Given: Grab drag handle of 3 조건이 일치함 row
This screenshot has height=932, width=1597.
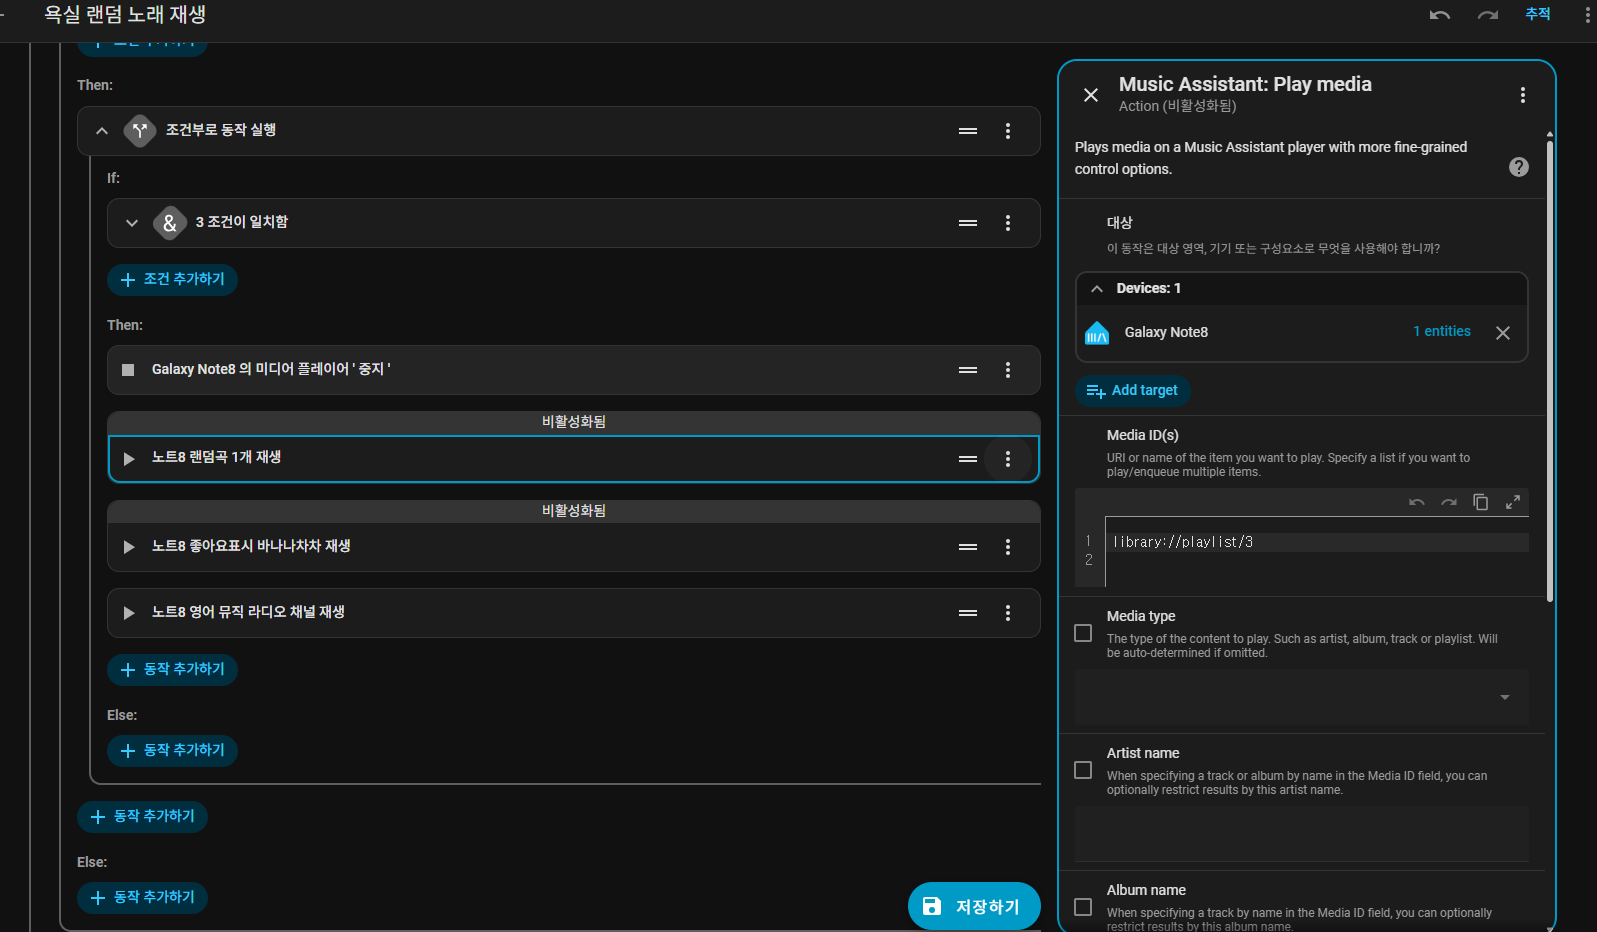Looking at the screenshot, I should tap(967, 223).
